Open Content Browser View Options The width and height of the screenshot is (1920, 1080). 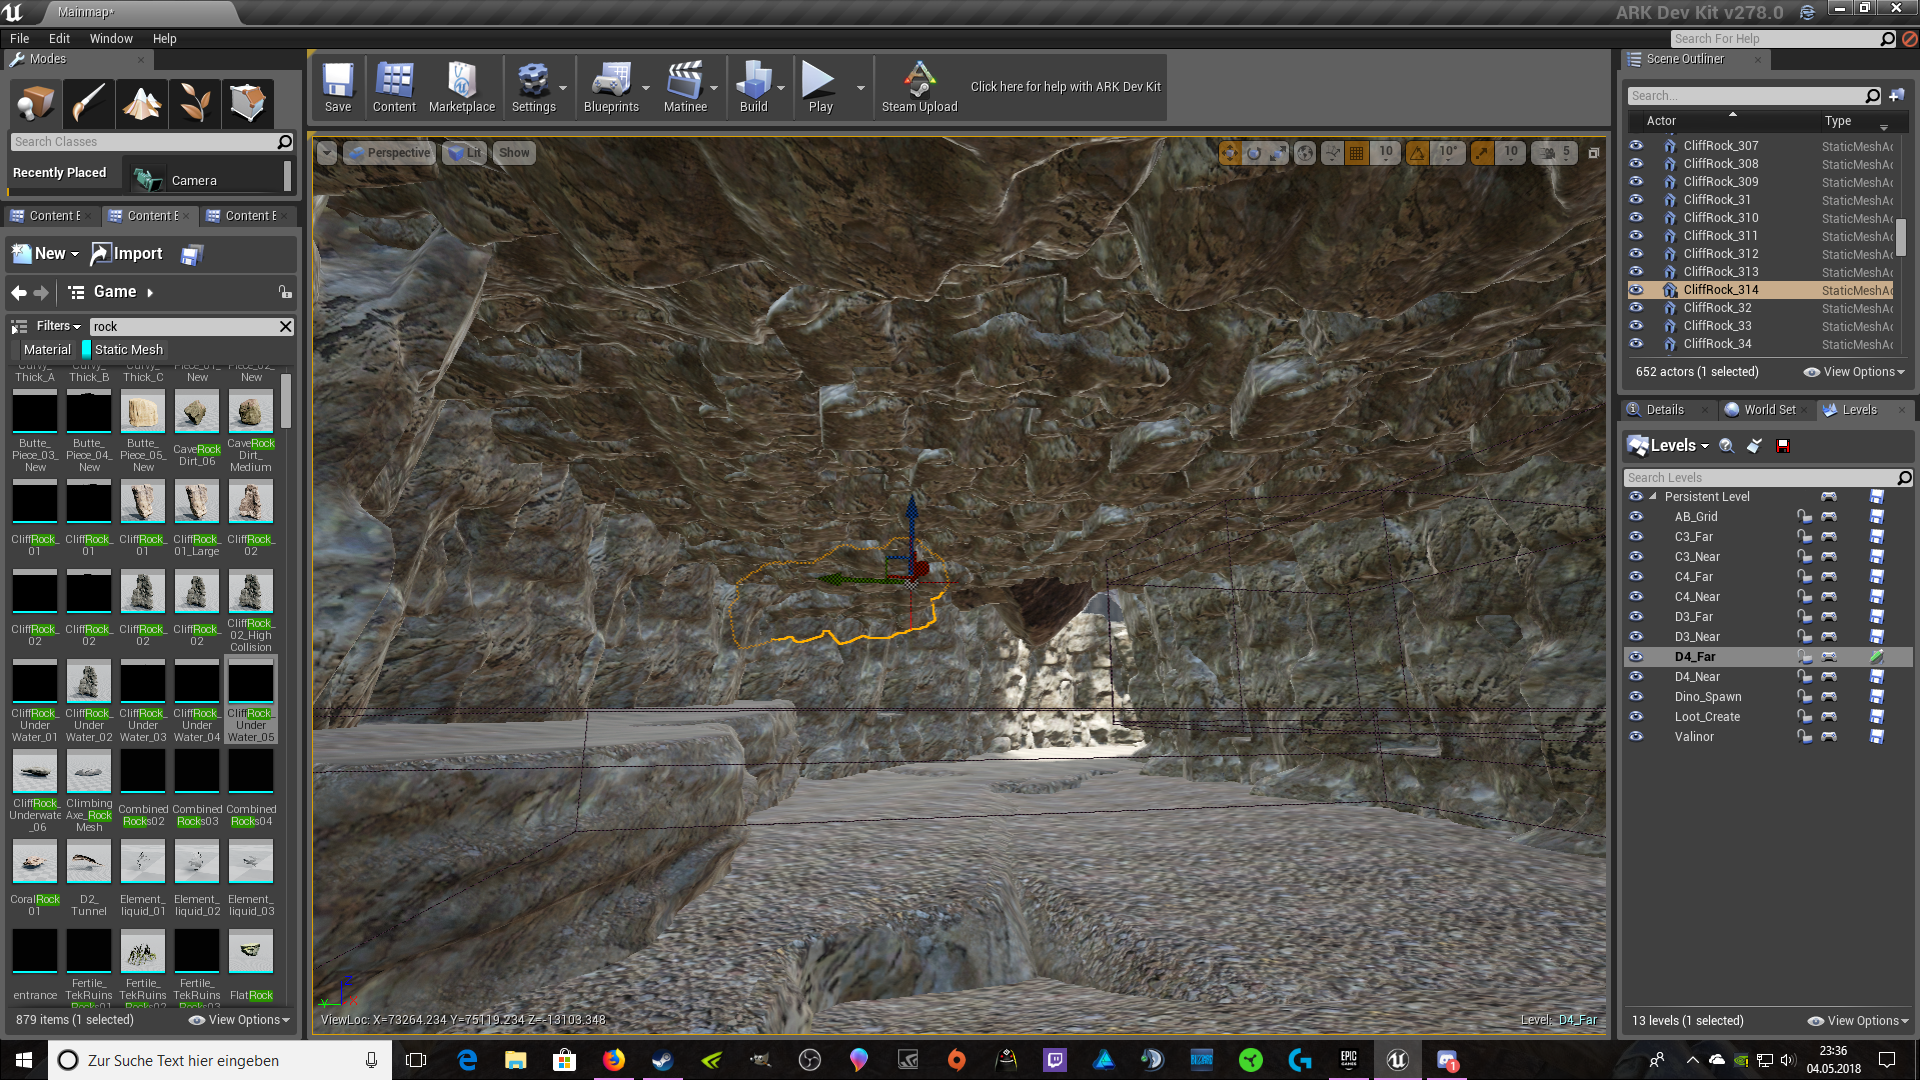pyautogui.click(x=239, y=1020)
